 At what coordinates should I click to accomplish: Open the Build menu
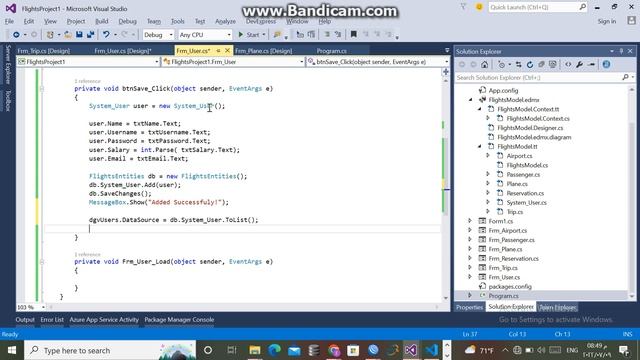pos(102,21)
